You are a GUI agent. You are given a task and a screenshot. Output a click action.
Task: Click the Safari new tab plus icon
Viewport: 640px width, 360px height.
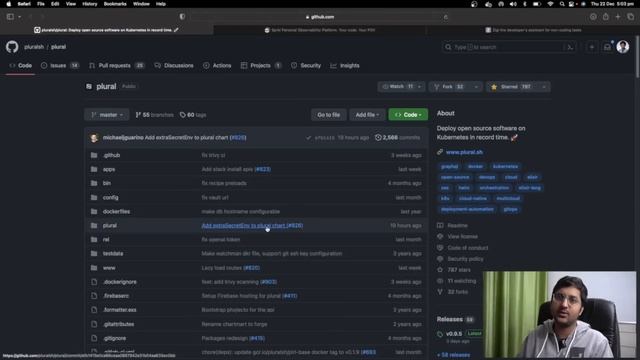click(618, 17)
